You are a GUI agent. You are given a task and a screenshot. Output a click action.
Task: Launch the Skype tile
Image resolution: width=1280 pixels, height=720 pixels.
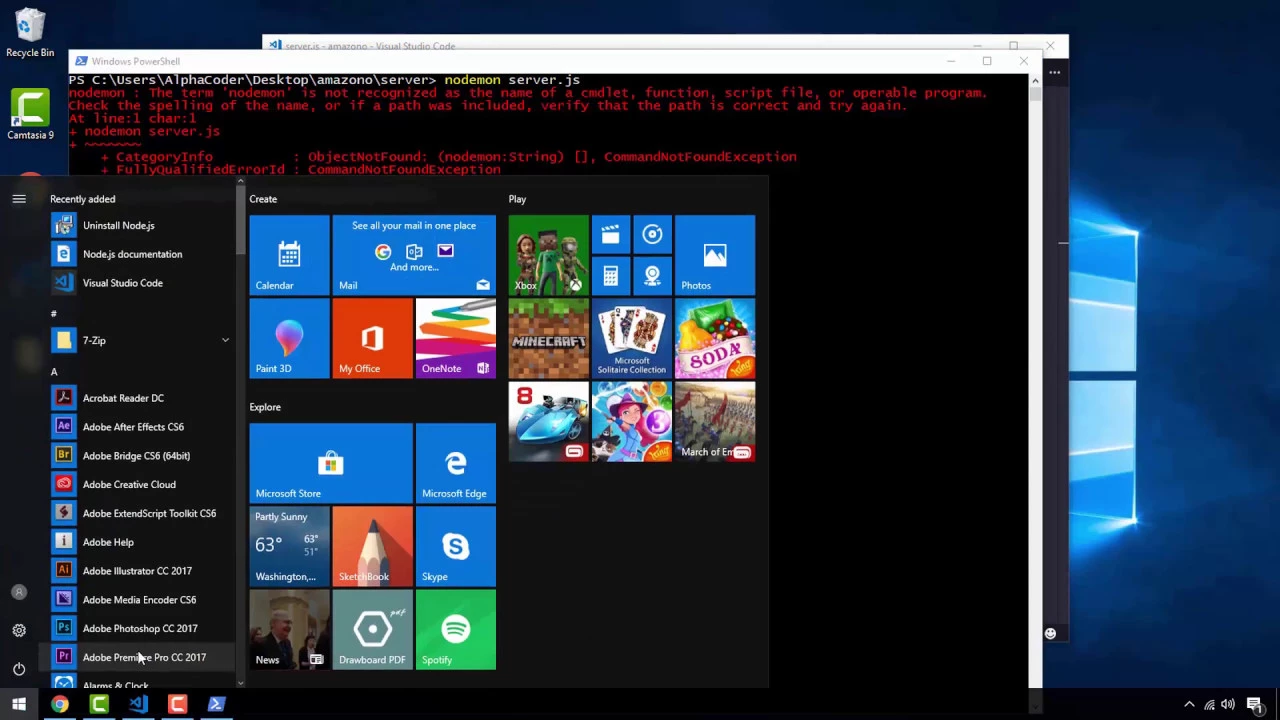(x=455, y=546)
